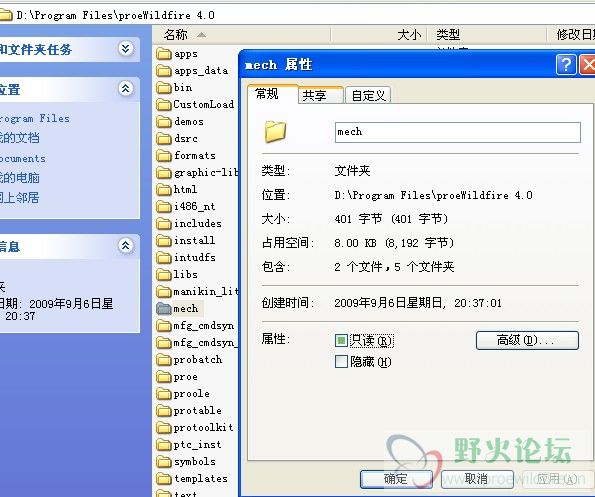Screen dimensions: 595x497
Task: Open the 自定义 customize tab
Action: tap(368, 95)
